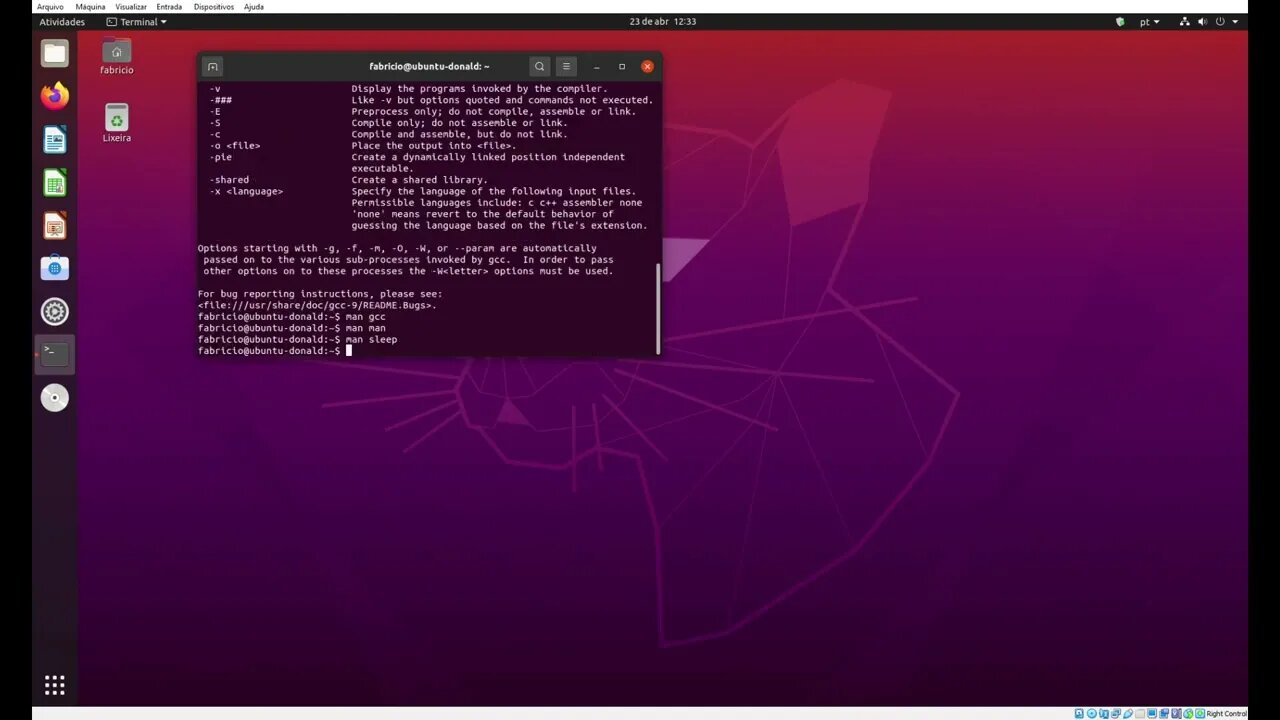Maximize the terminal window
This screenshot has height=720, width=1280.
[x=622, y=66]
